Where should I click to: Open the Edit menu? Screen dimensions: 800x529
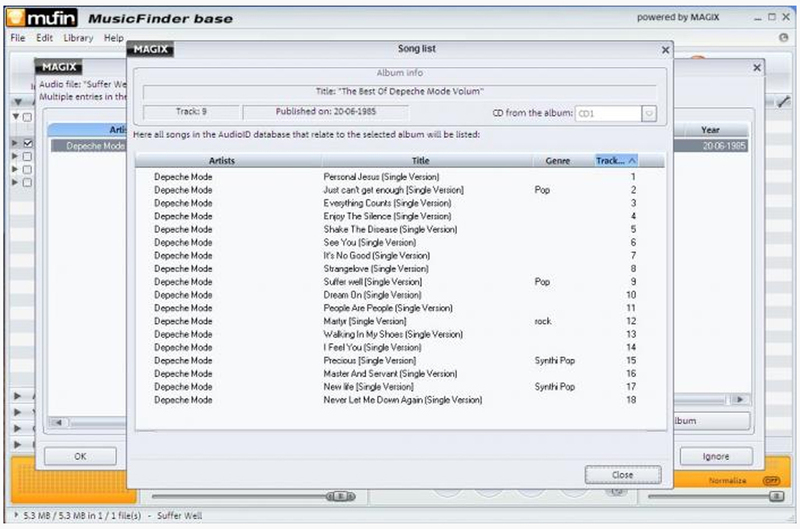tap(44, 38)
